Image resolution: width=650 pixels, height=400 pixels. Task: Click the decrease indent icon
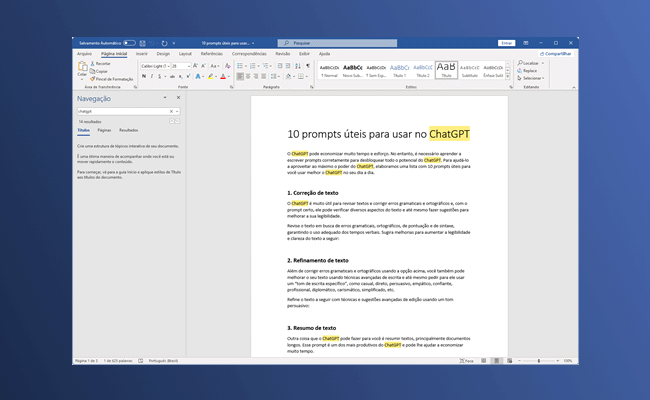click(280, 66)
